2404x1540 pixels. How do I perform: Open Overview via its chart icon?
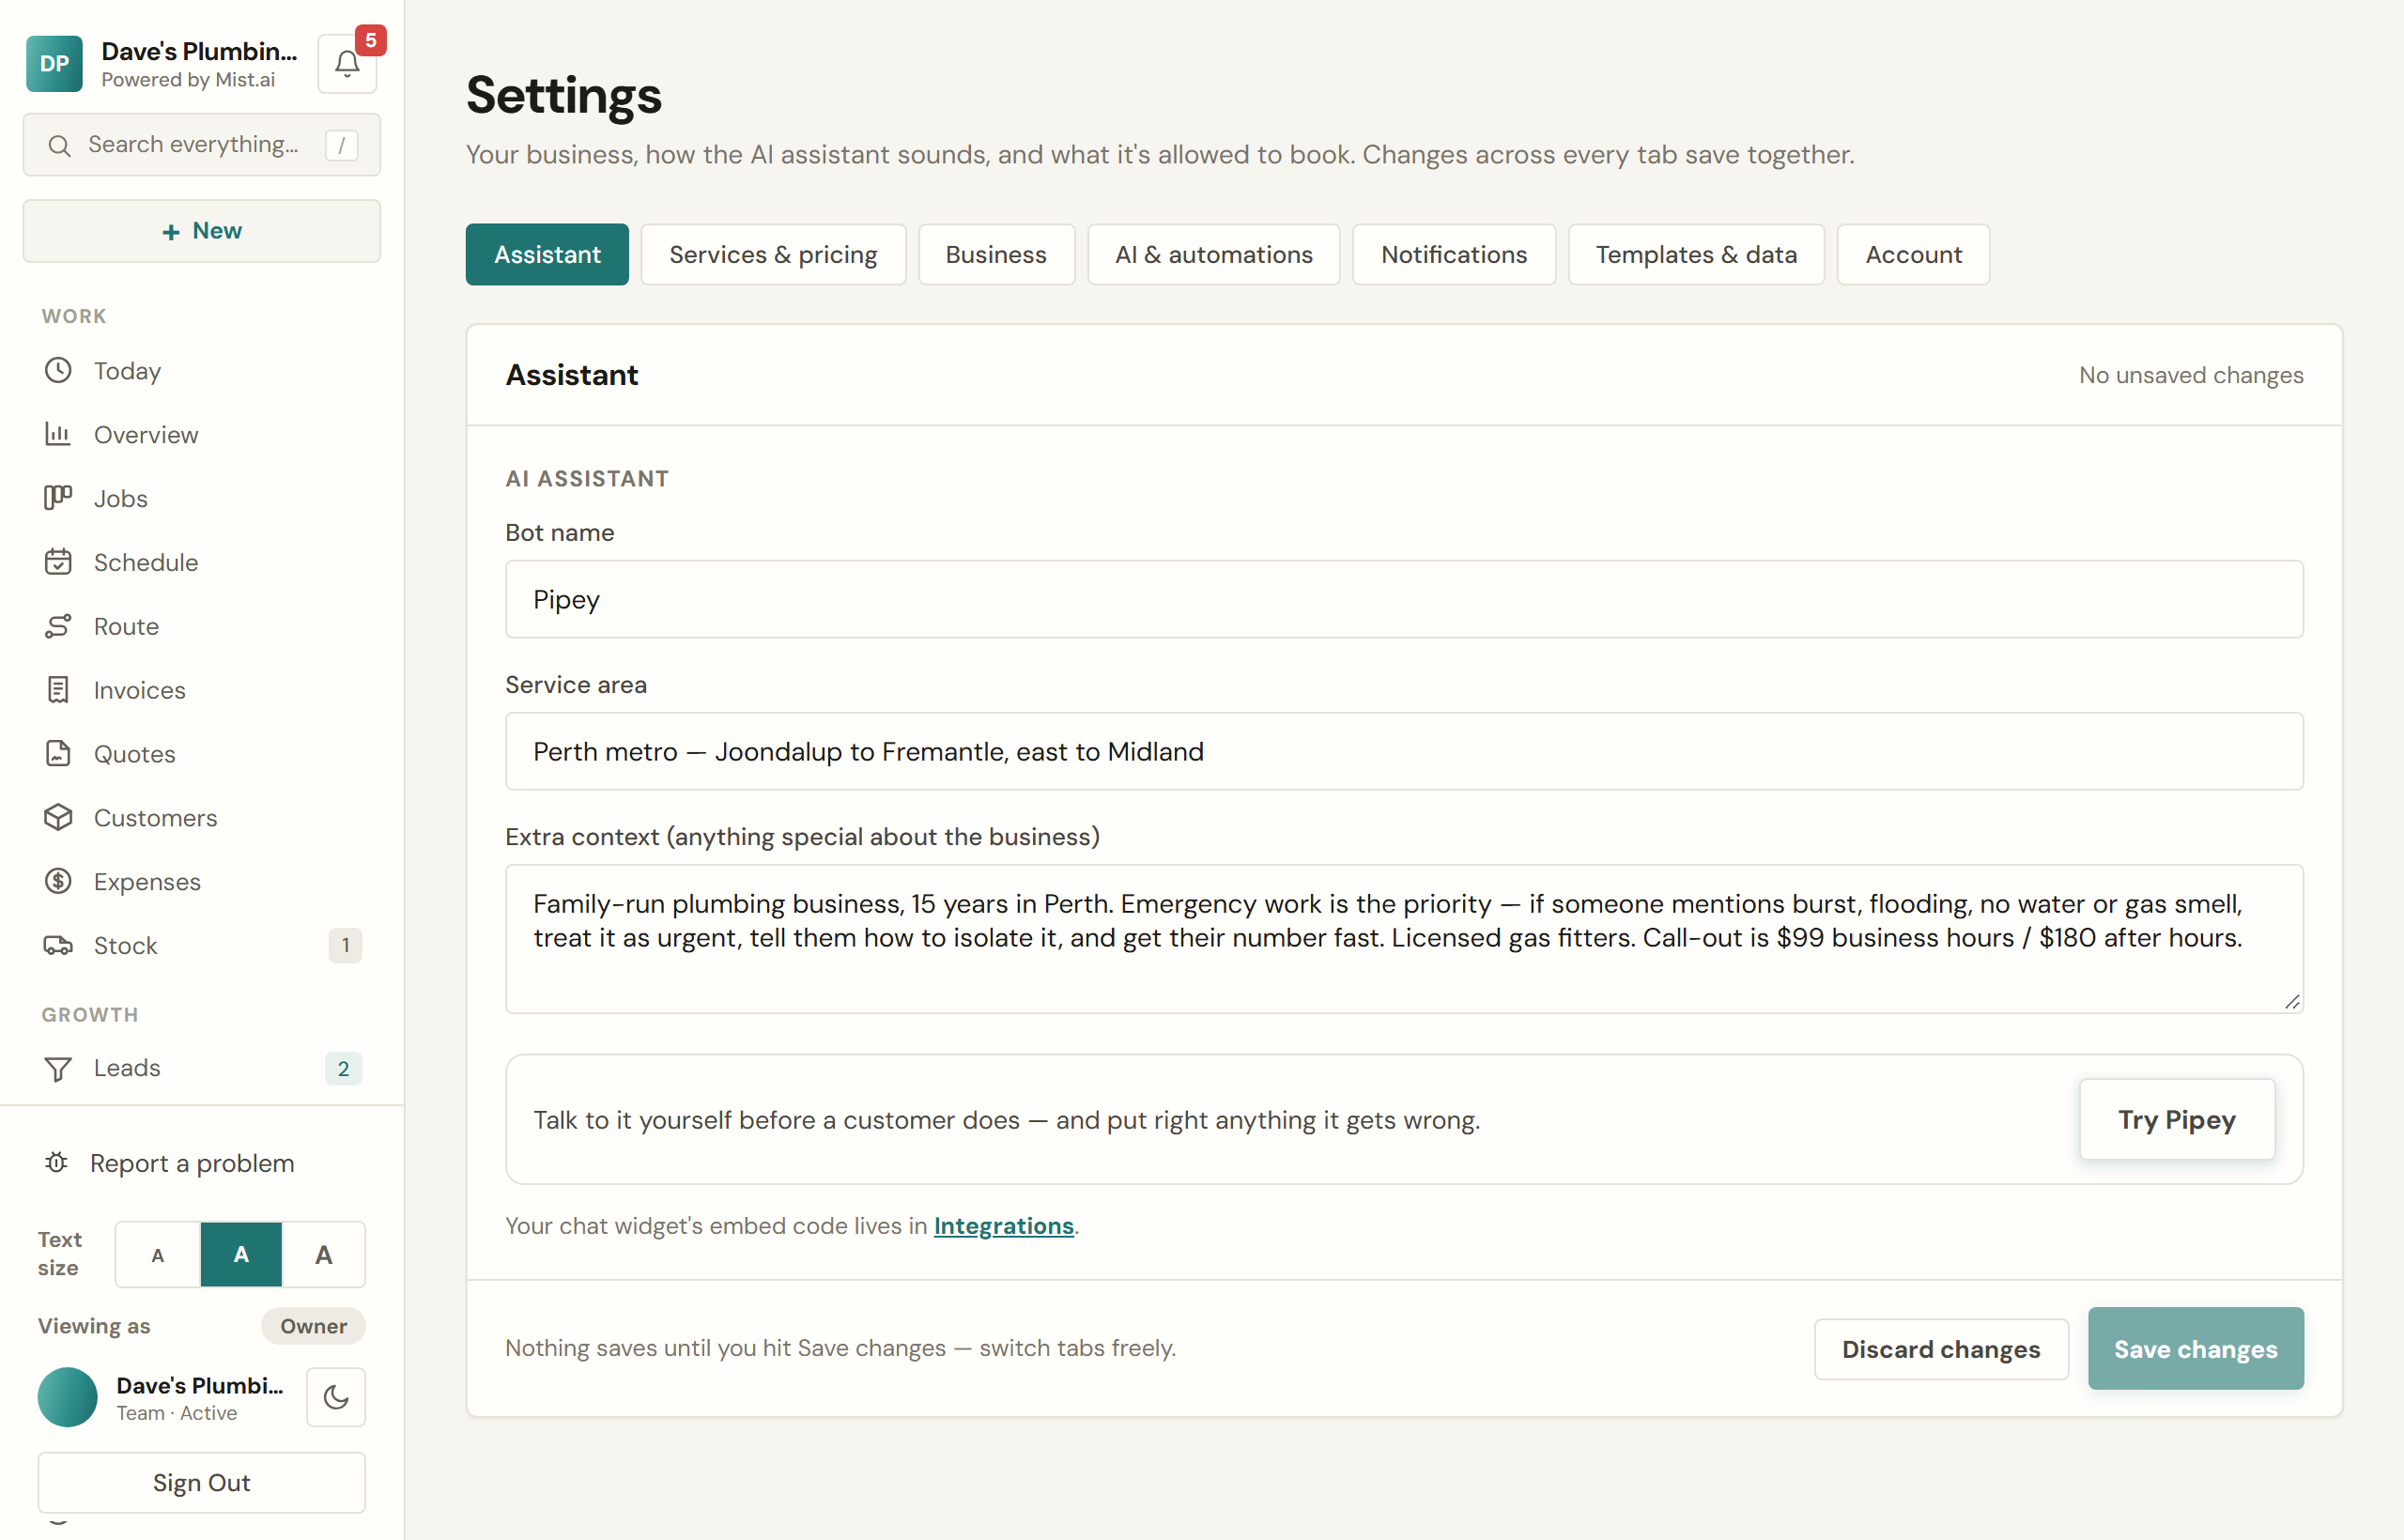[x=58, y=434]
